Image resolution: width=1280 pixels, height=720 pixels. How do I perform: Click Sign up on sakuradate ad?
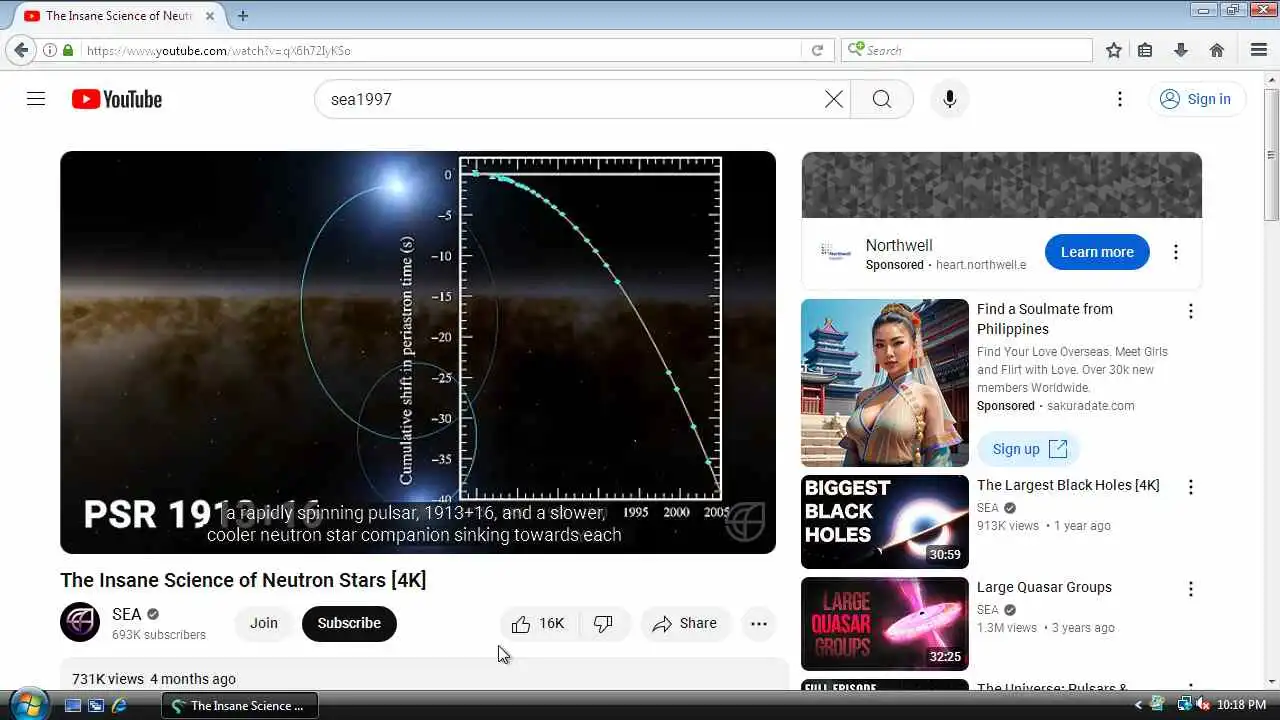(x=1028, y=449)
